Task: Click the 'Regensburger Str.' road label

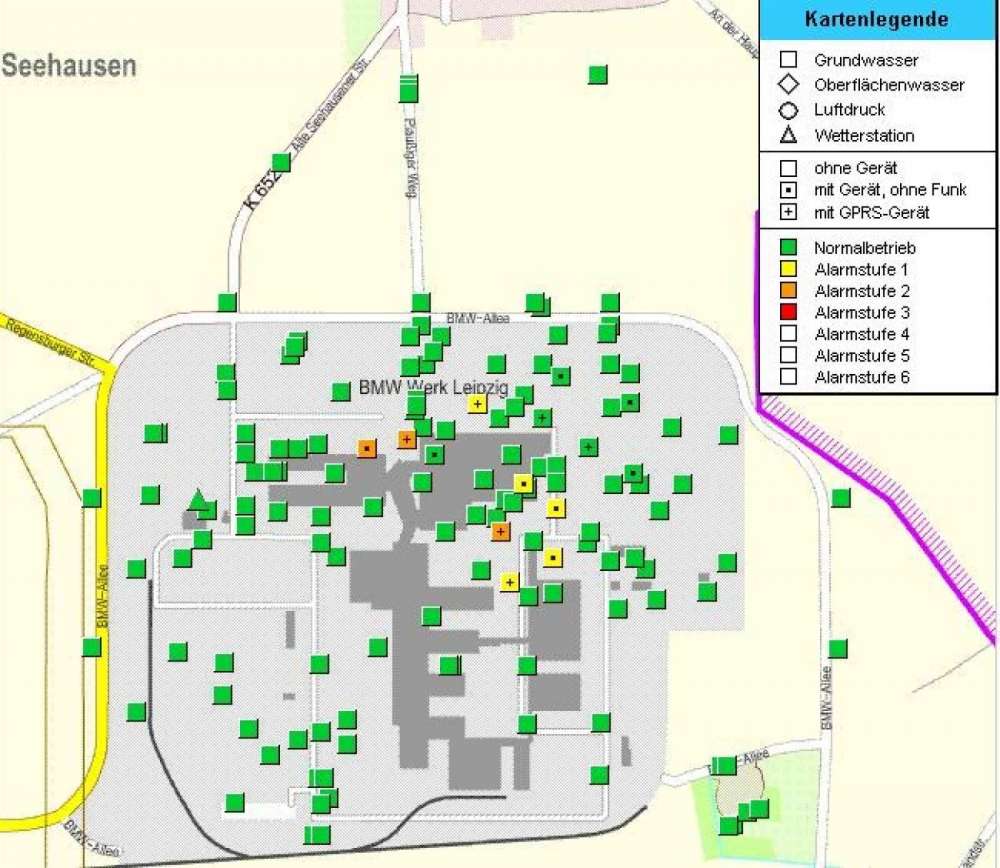Action: [51, 341]
